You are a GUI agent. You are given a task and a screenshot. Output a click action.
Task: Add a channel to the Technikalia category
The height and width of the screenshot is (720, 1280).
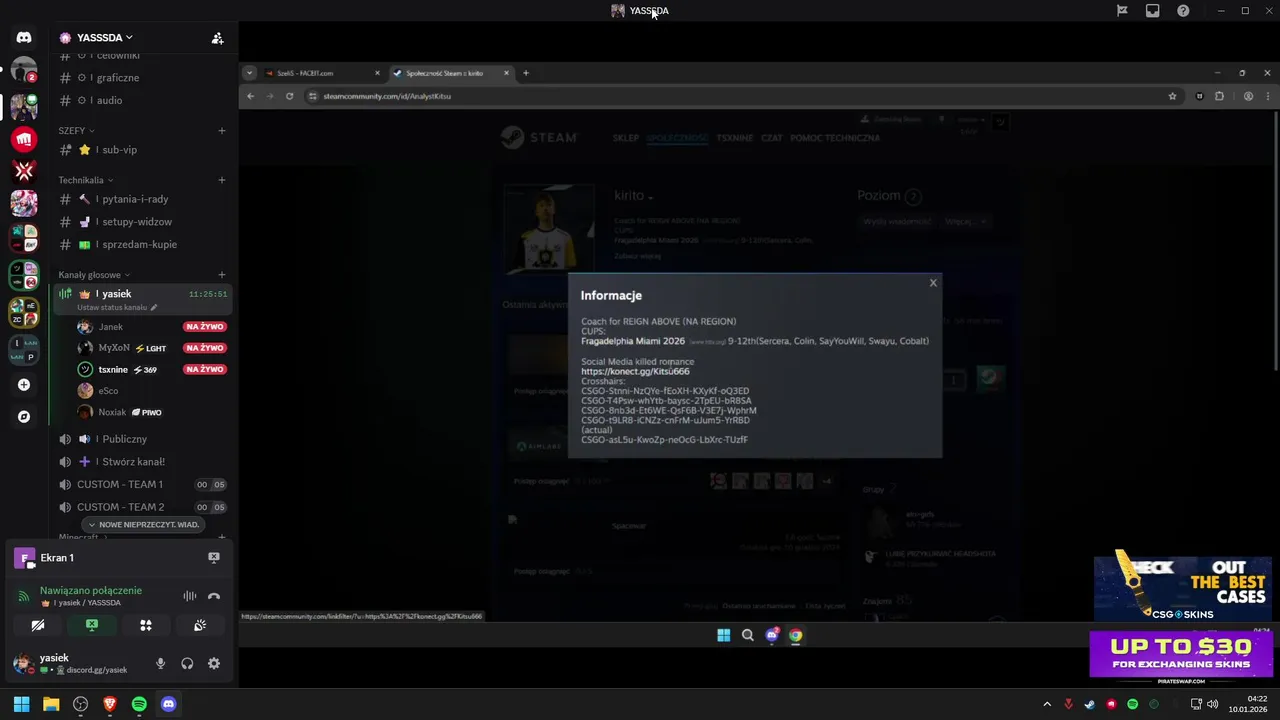click(x=222, y=180)
